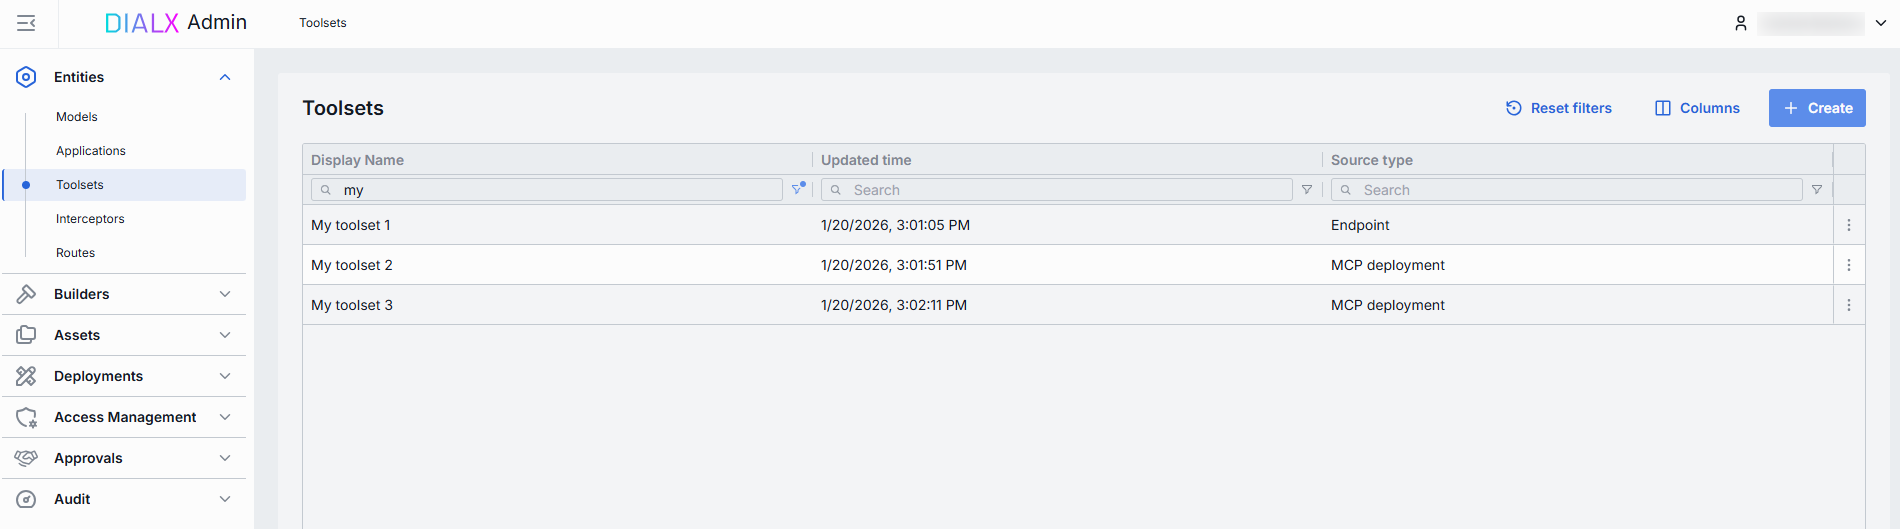
Task: Collapse the Entities section
Action: [x=225, y=77]
